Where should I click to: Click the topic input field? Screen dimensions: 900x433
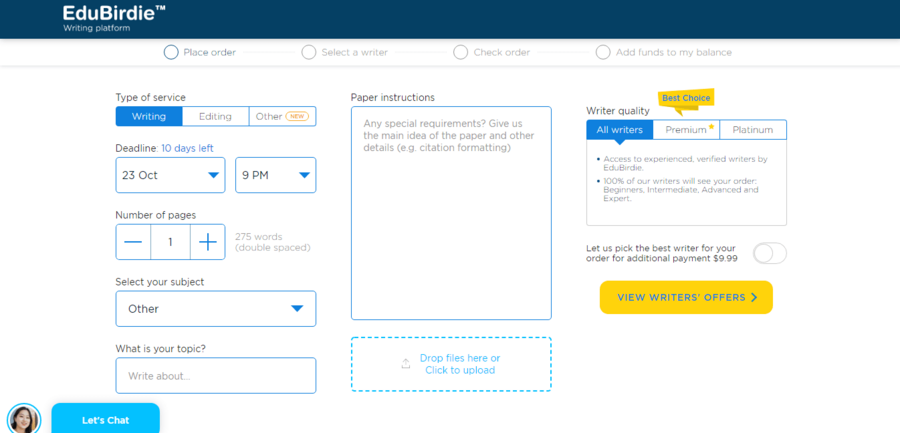(x=215, y=376)
